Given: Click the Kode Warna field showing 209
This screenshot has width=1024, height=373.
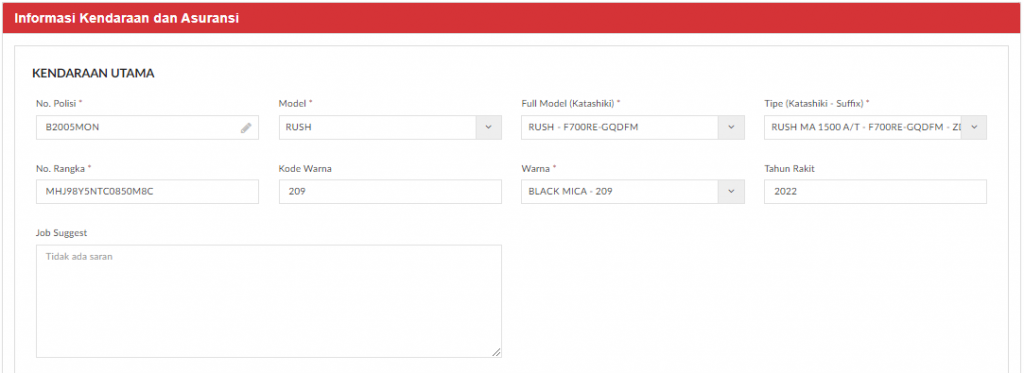Looking at the screenshot, I should point(390,191).
